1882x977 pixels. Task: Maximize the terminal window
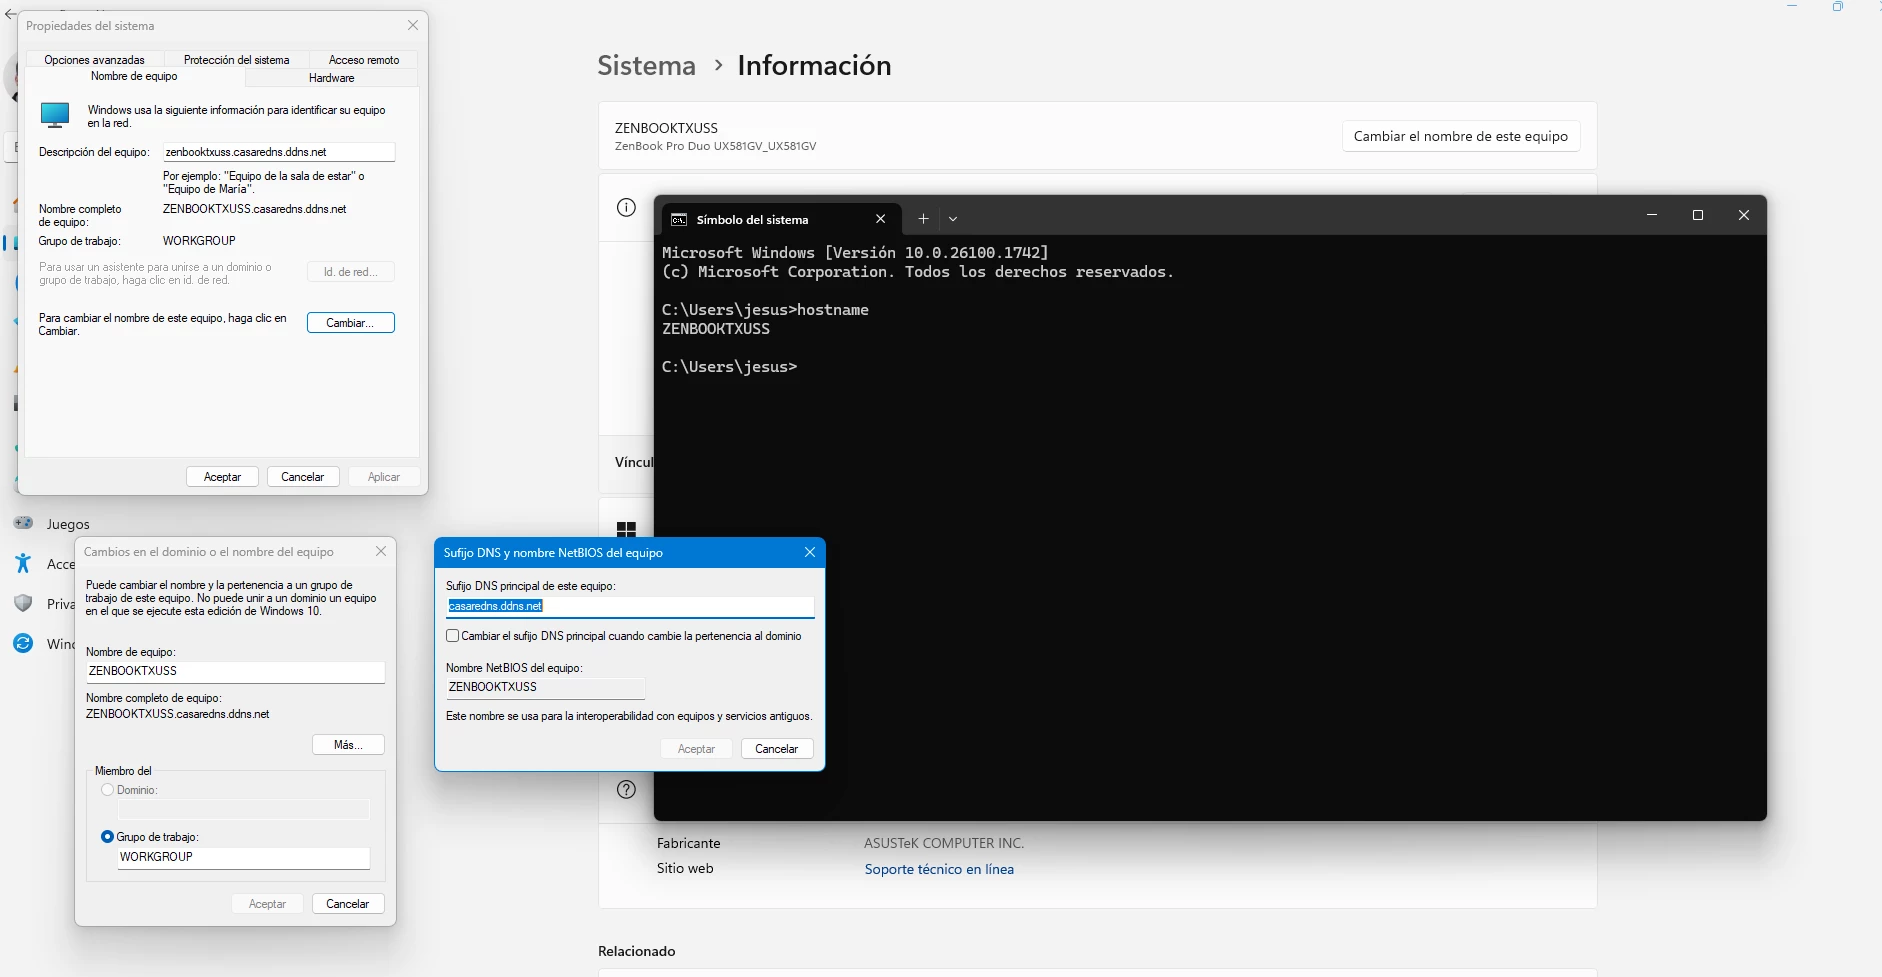click(x=1698, y=215)
